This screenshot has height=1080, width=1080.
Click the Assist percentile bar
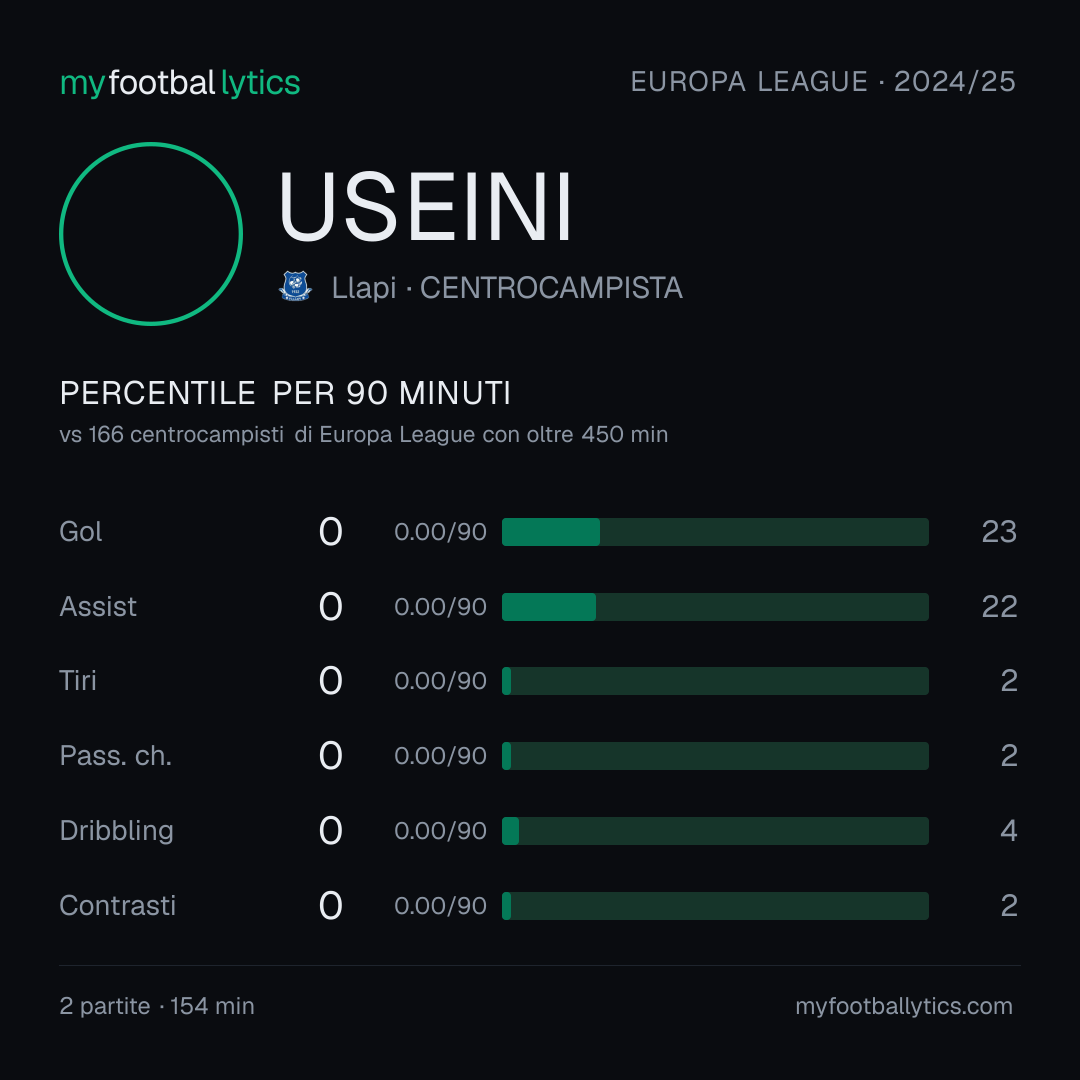click(x=715, y=607)
